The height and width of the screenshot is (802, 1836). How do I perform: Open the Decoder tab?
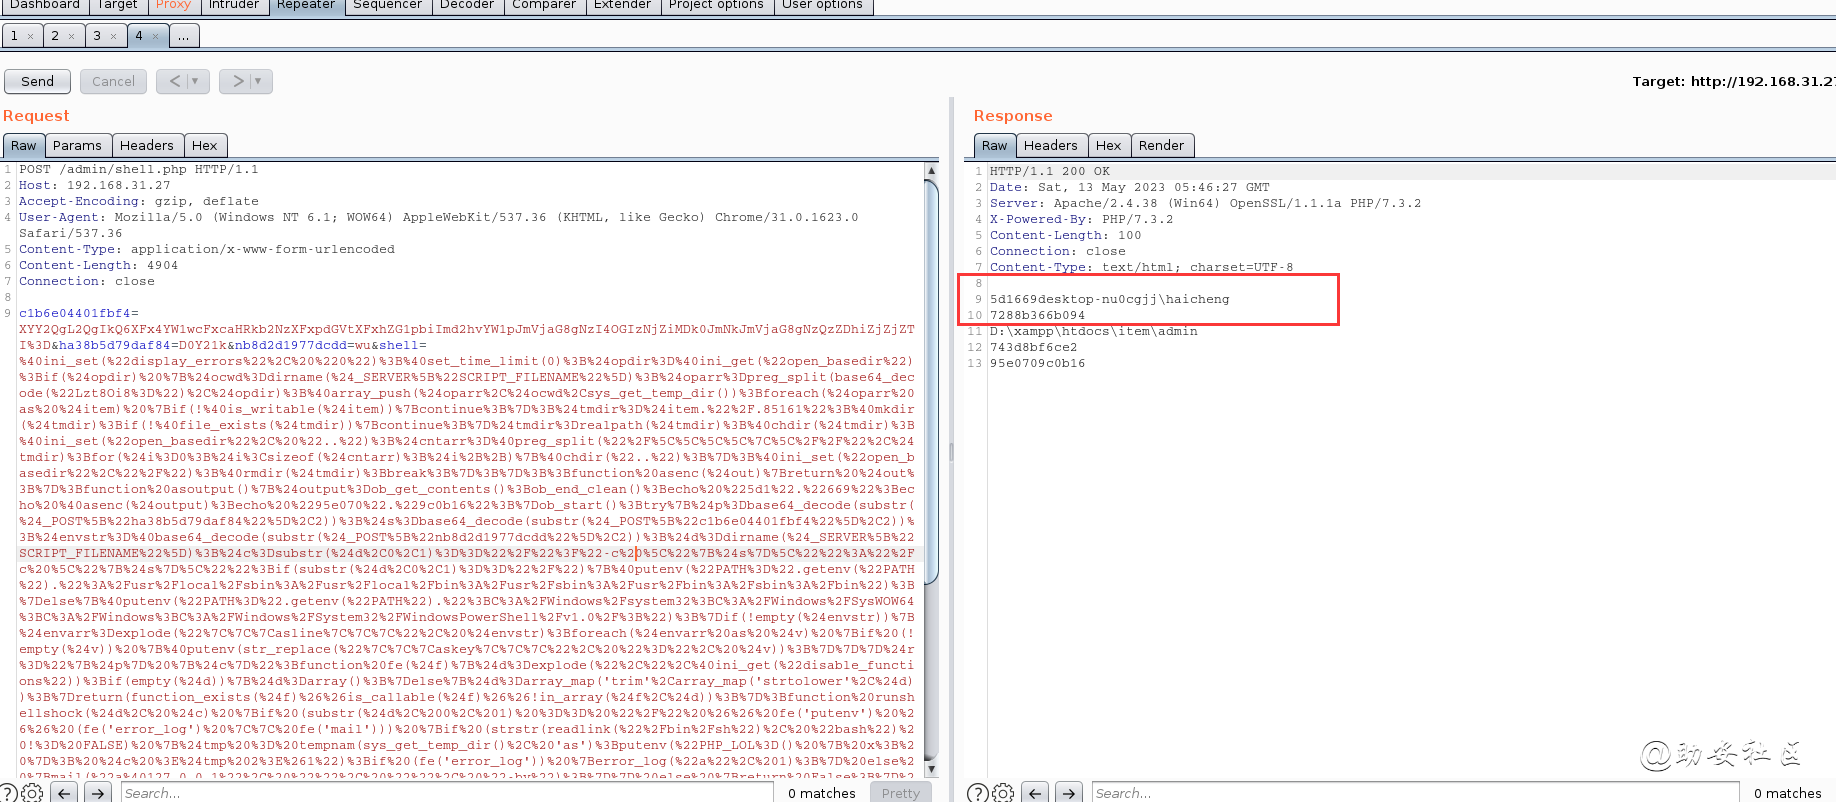[467, 5]
